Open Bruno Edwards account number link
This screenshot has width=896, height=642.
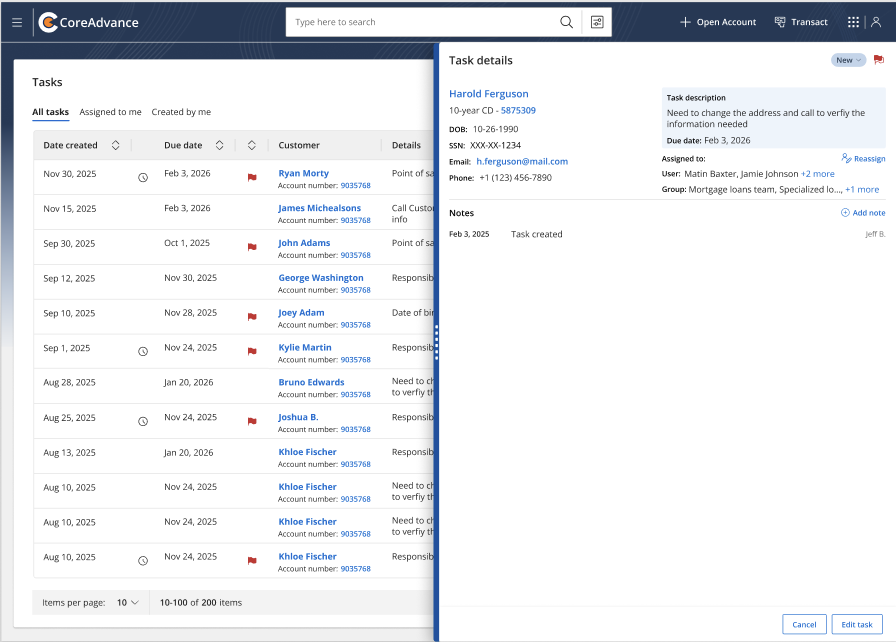355,395
